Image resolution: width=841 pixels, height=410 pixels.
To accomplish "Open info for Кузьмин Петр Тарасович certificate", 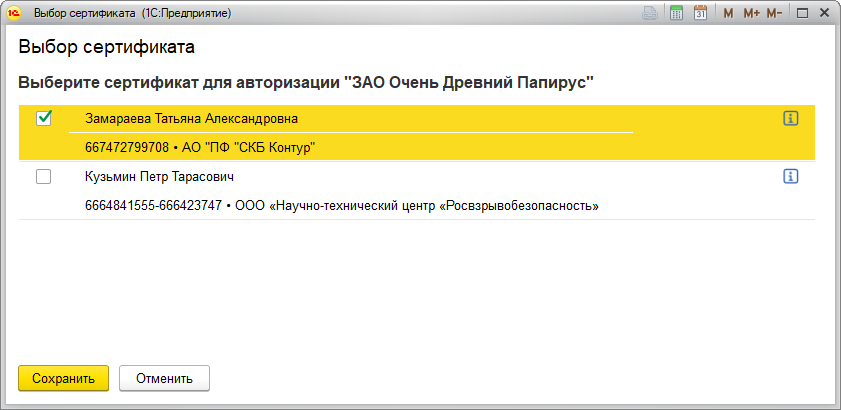I will coord(791,176).
